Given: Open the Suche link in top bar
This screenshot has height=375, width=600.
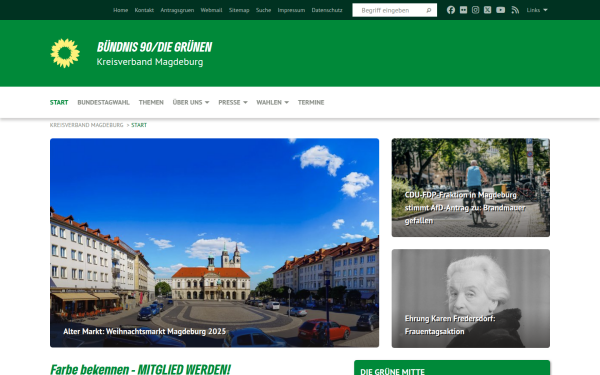Looking at the screenshot, I should pos(263,10).
